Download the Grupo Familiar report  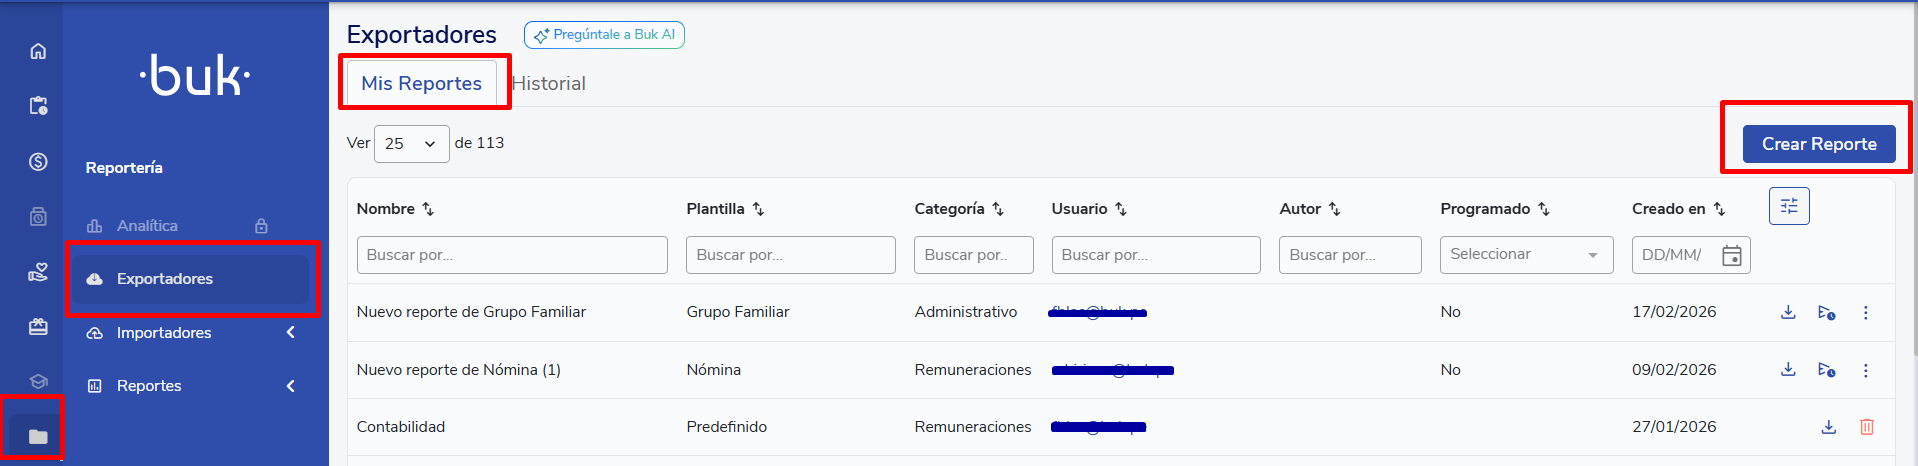tap(1788, 312)
